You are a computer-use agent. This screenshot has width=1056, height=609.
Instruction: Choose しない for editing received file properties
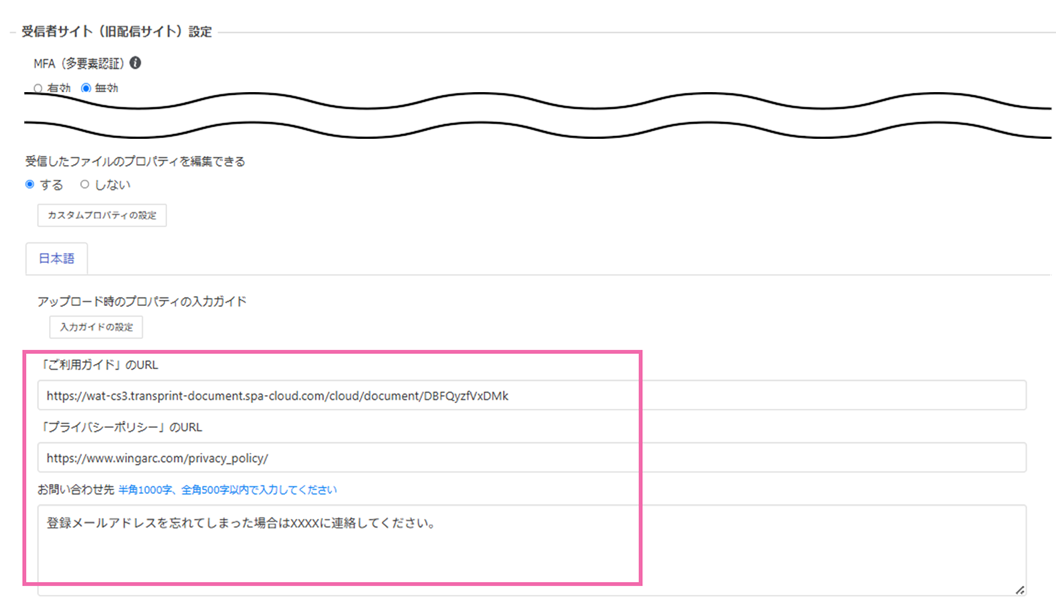click(x=85, y=185)
